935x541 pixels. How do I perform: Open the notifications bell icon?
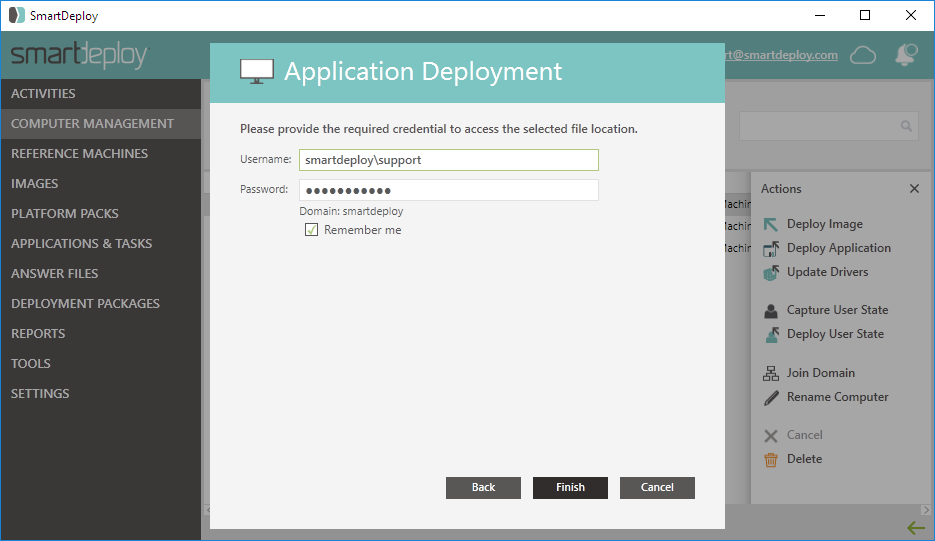click(x=906, y=55)
